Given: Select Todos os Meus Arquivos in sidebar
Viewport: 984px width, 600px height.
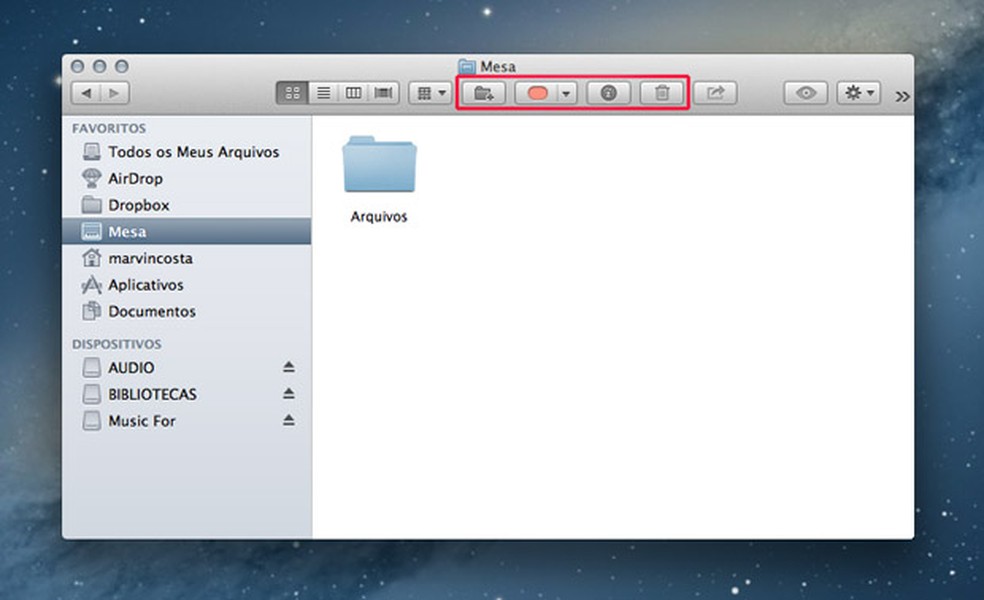Looking at the screenshot, I should point(186,152).
